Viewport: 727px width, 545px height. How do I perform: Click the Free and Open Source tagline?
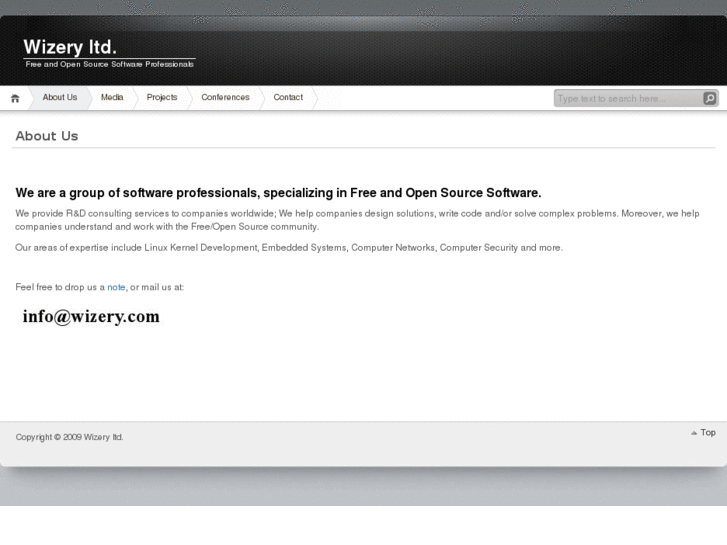click(x=110, y=64)
